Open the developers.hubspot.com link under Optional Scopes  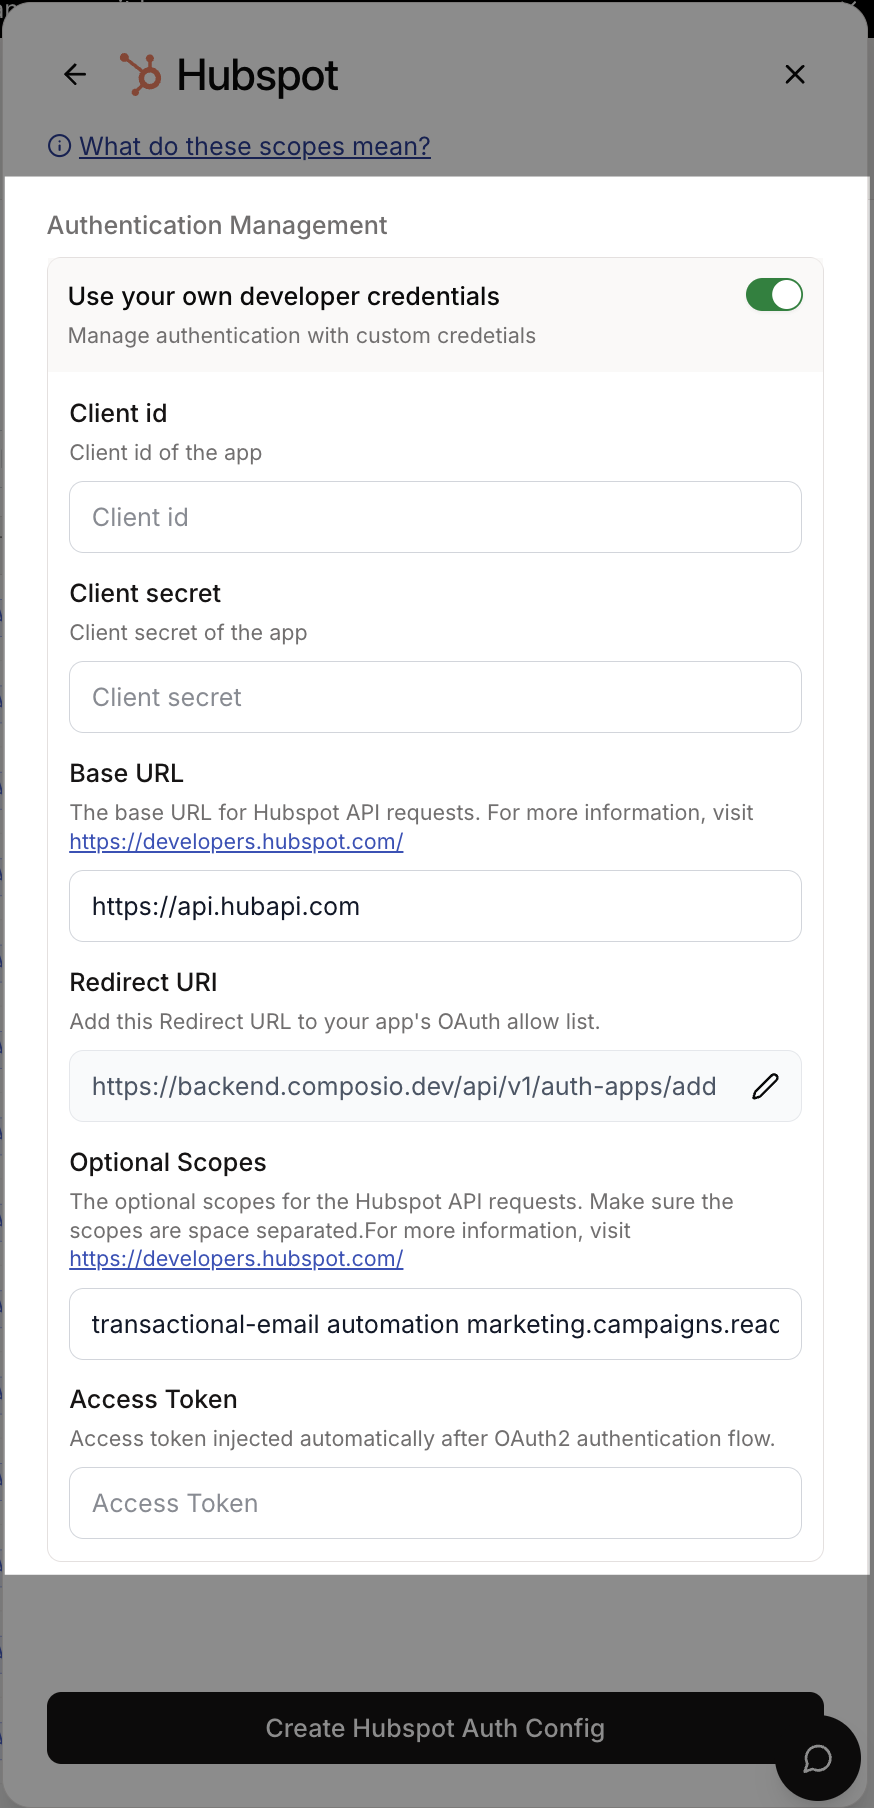pyautogui.click(x=235, y=1258)
